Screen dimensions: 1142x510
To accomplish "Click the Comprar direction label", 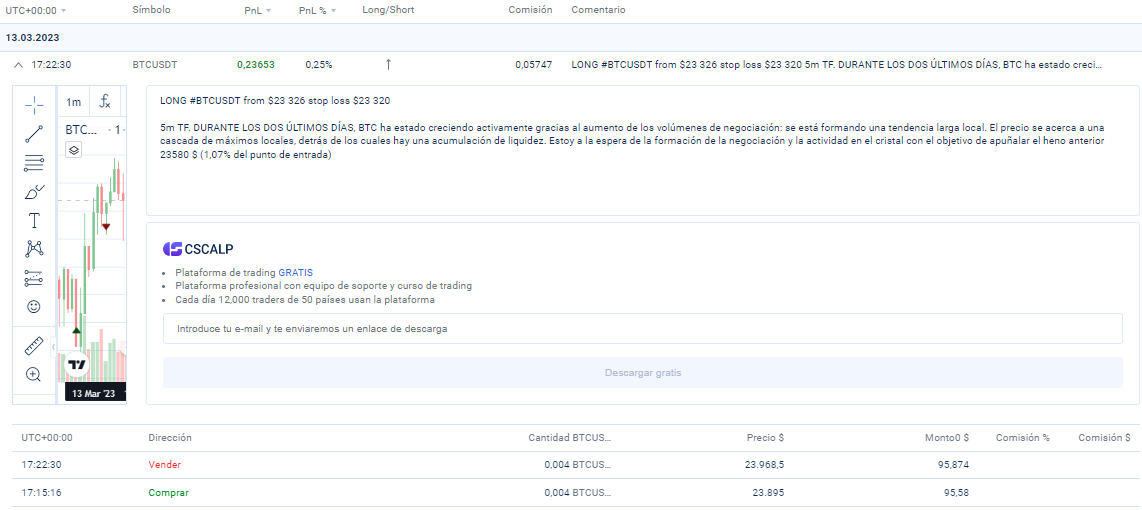I will coord(168,493).
